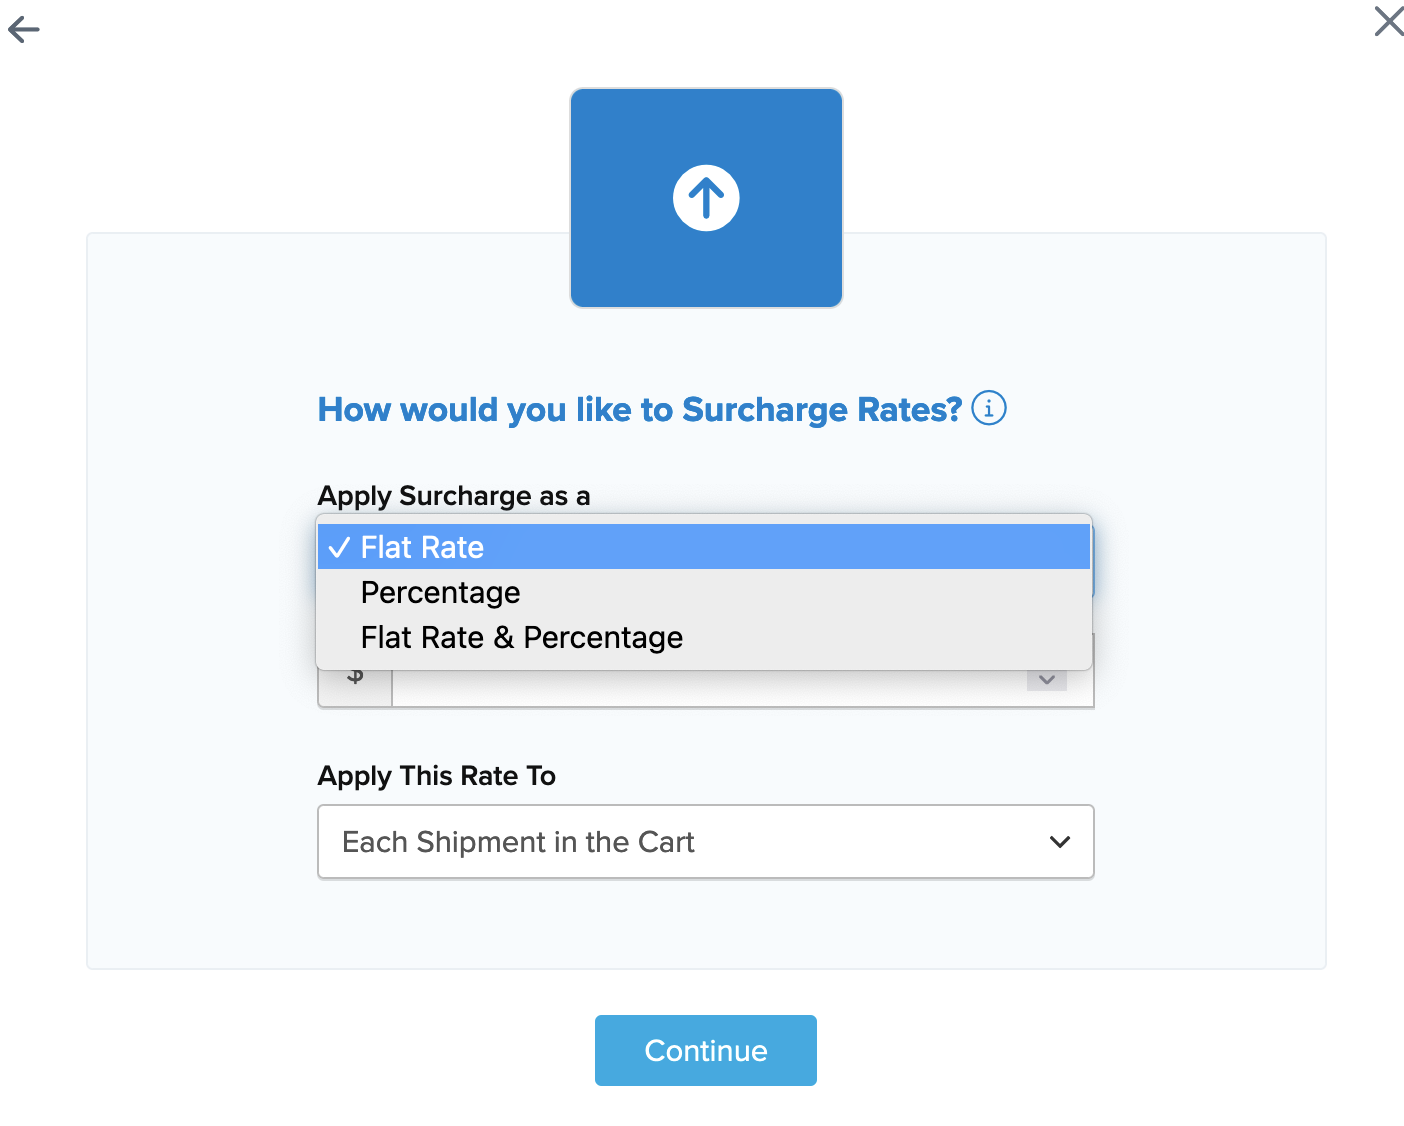Pick the Flat Rate & Percentage option

(x=521, y=638)
